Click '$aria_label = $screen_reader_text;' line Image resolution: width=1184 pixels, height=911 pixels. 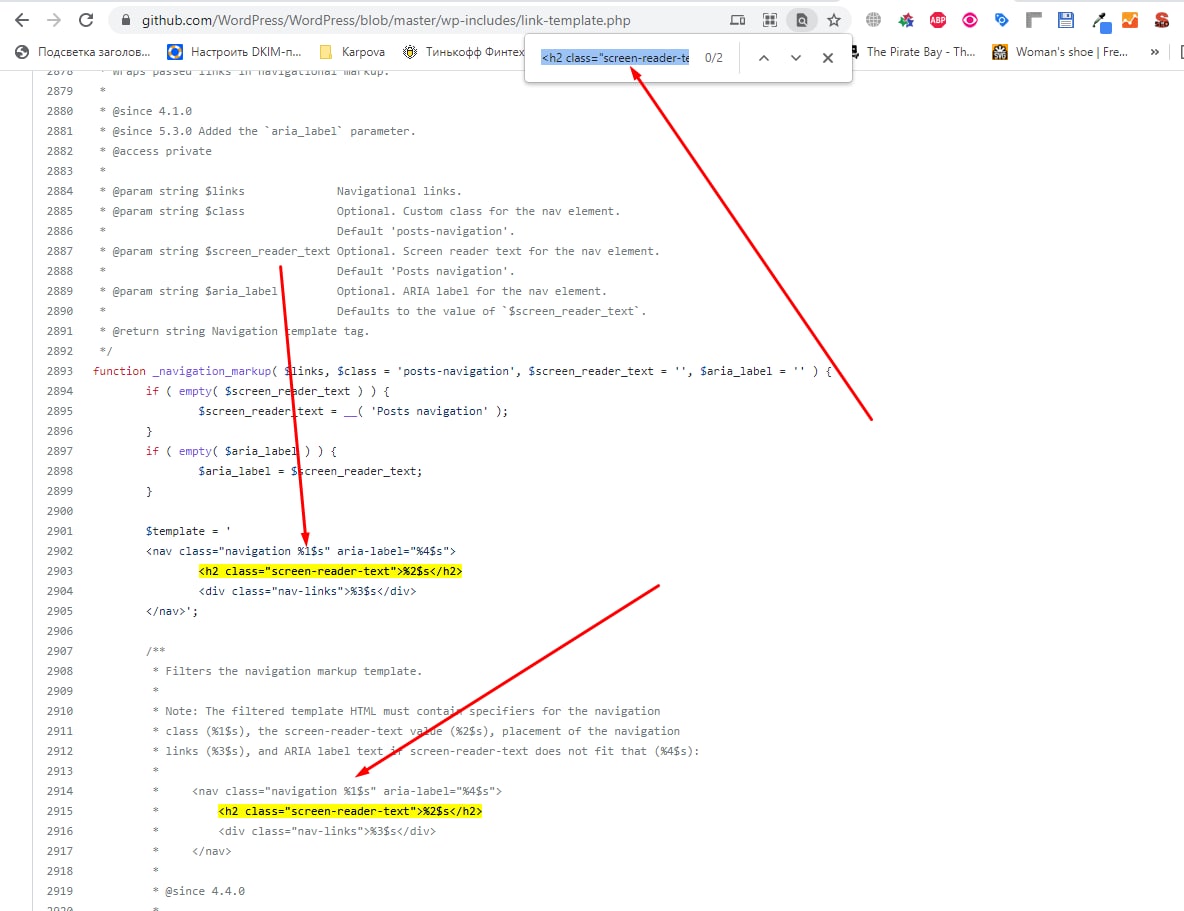pos(310,471)
